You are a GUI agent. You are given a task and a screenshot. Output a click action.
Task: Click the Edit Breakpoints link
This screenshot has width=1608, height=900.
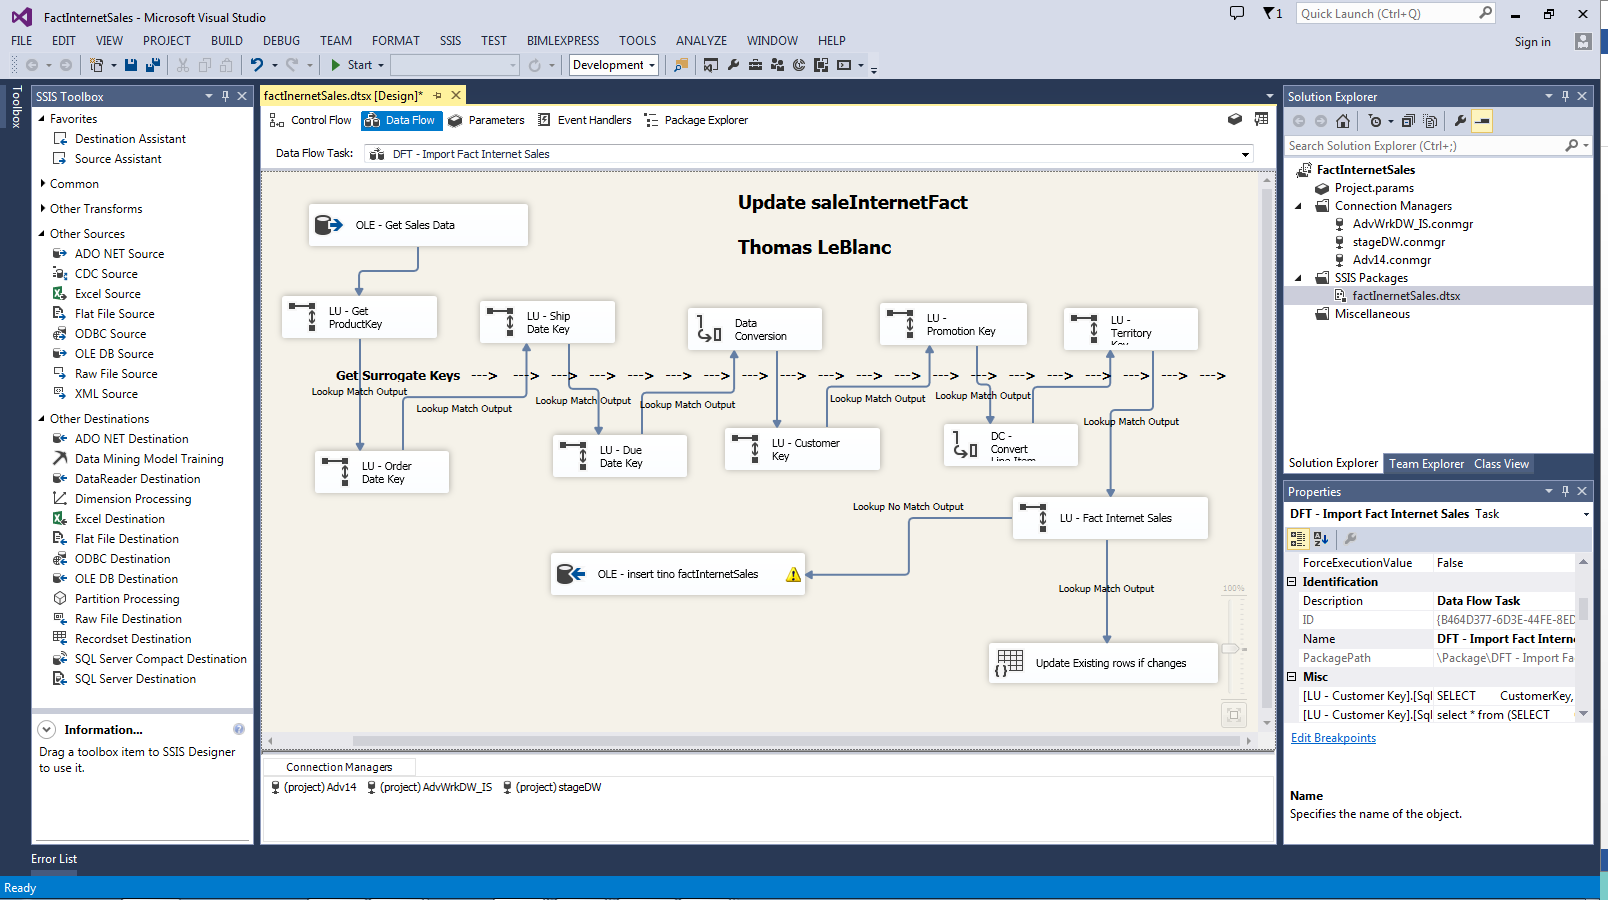click(x=1333, y=738)
